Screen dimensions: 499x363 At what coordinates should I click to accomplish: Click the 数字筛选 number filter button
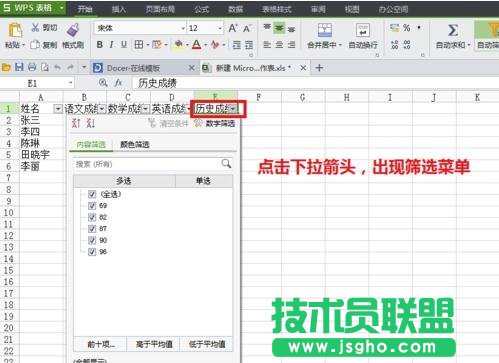215,123
